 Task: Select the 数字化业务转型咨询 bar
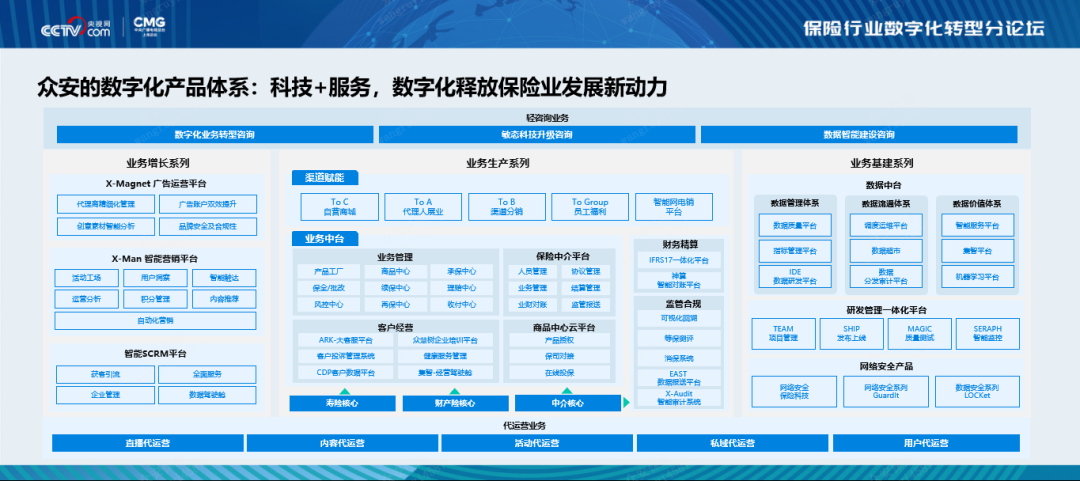coord(215,134)
